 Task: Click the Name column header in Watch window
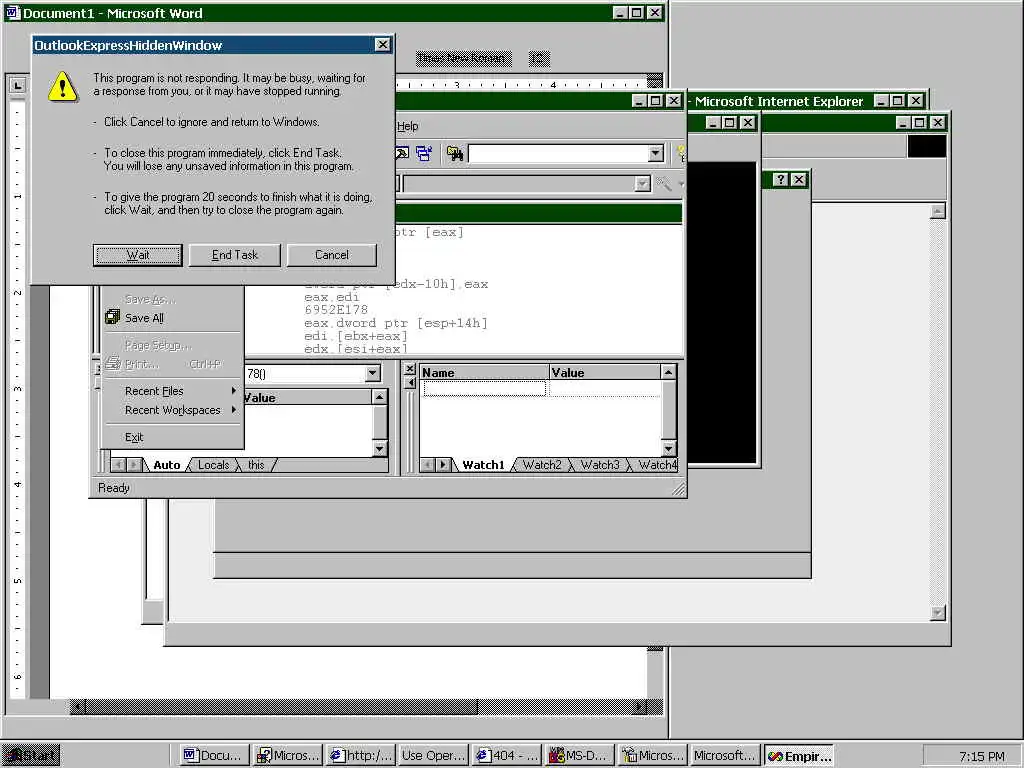(485, 372)
